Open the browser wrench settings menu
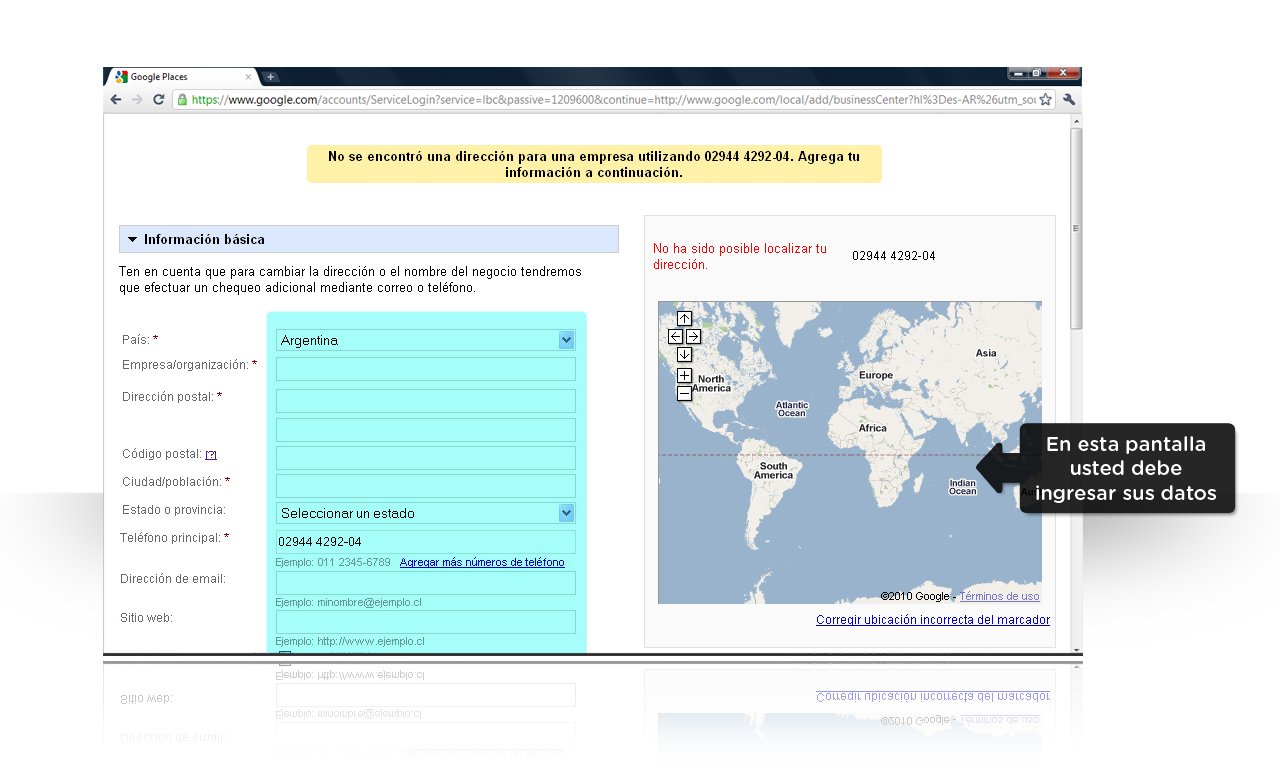The width and height of the screenshot is (1280, 772). [1069, 100]
